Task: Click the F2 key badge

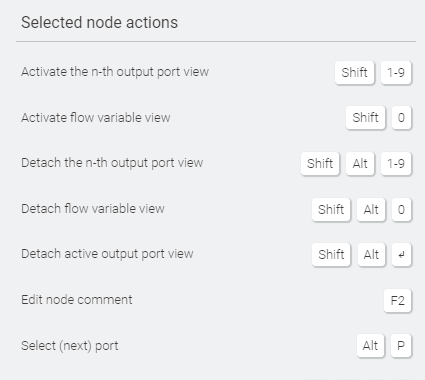Action: tap(397, 300)
